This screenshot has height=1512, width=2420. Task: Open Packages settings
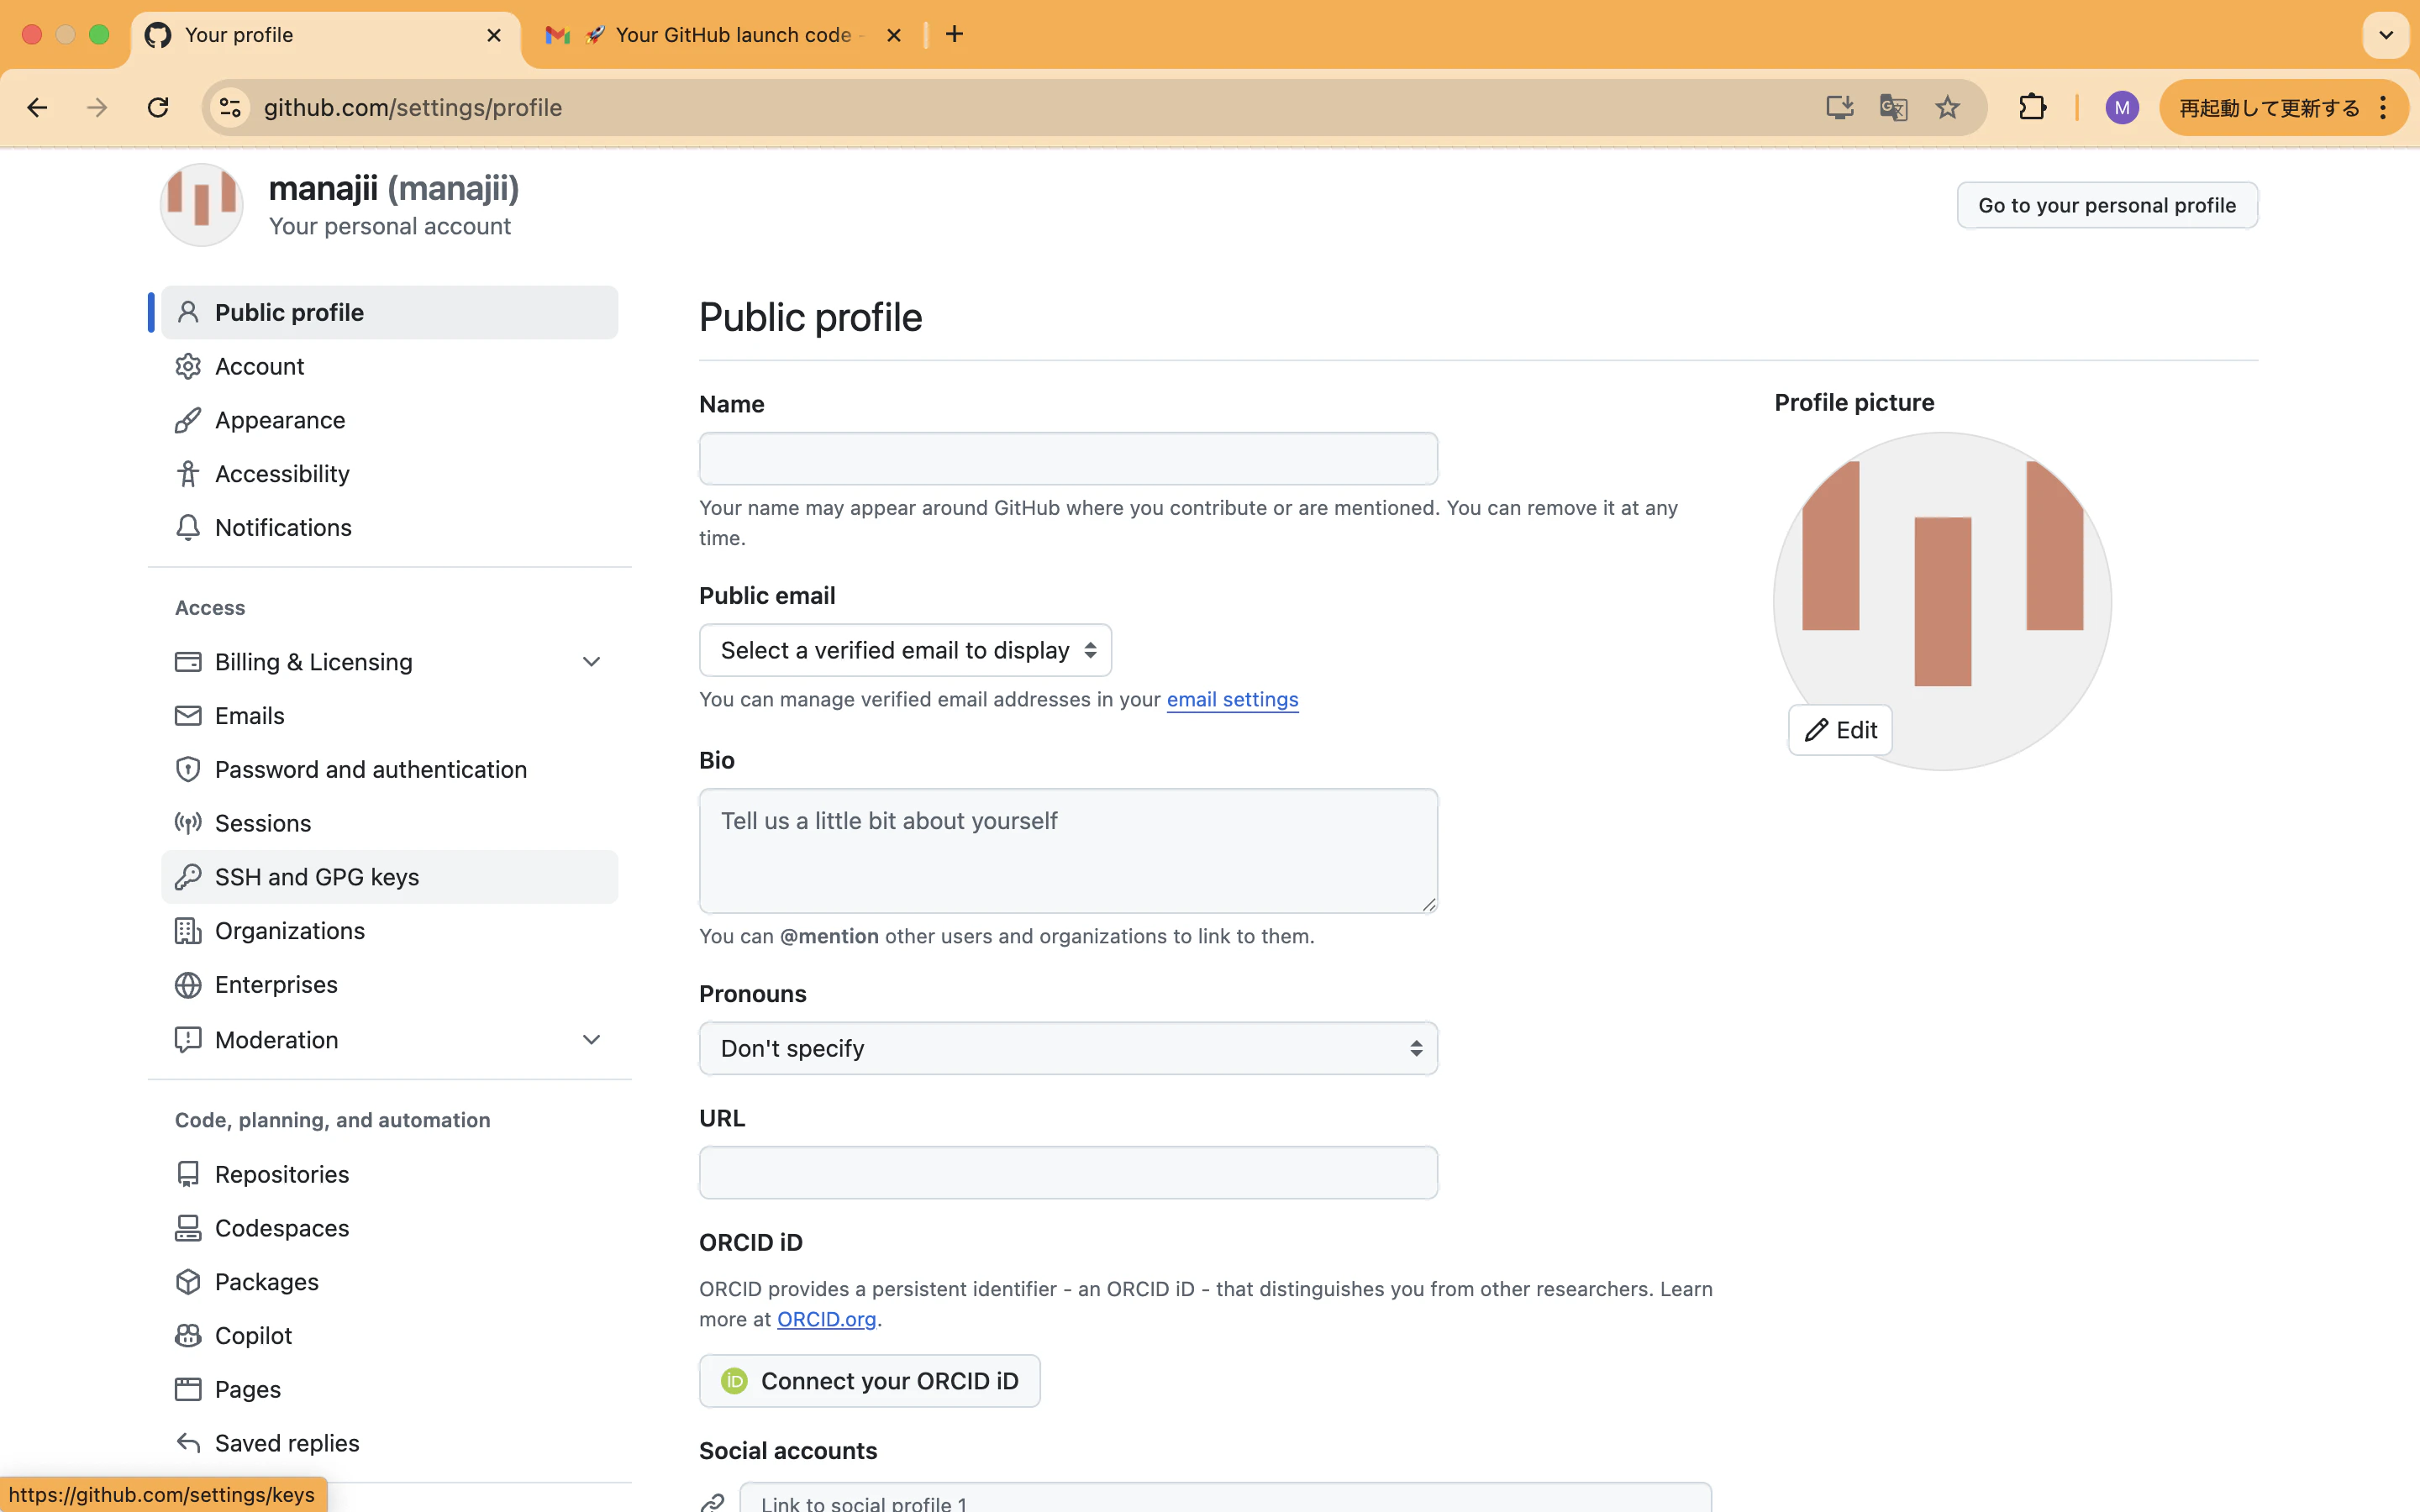pos(390,1282)
